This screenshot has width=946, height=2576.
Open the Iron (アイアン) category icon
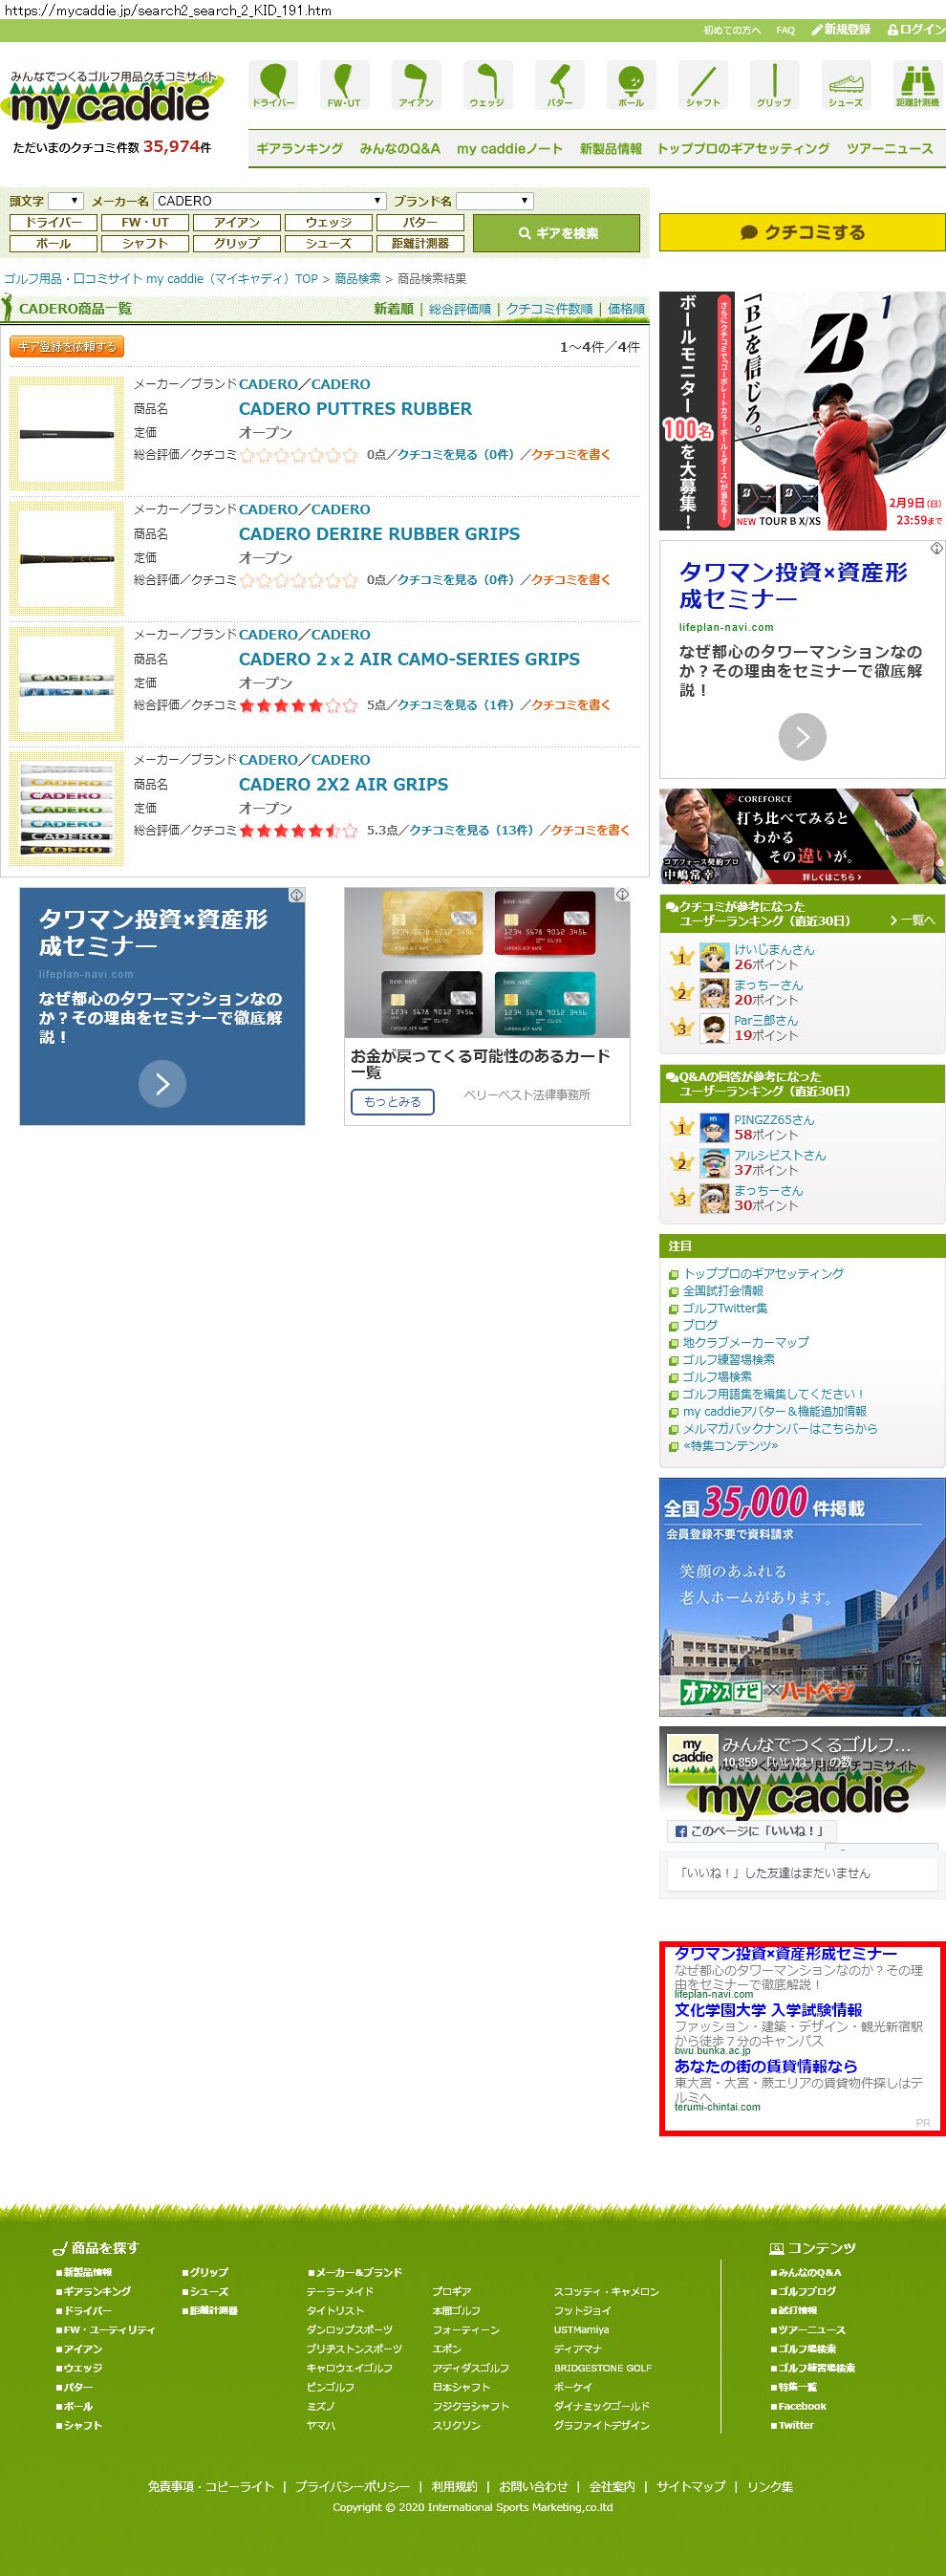(416, 85)
